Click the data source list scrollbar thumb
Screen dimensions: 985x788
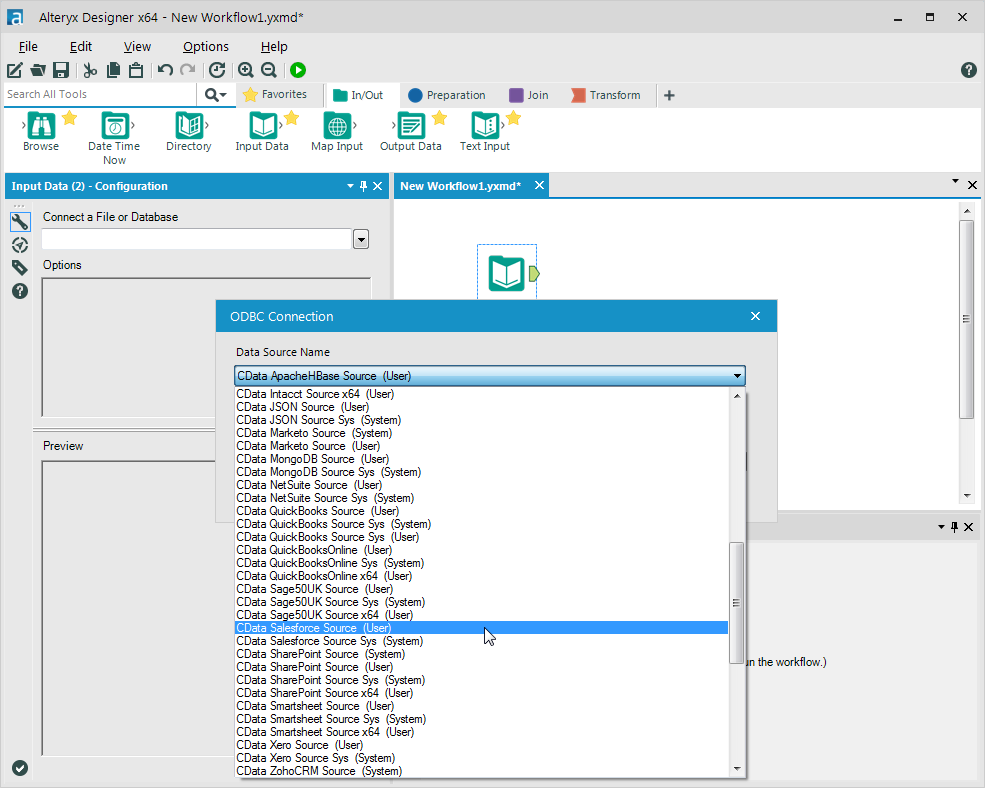point(736,603)
